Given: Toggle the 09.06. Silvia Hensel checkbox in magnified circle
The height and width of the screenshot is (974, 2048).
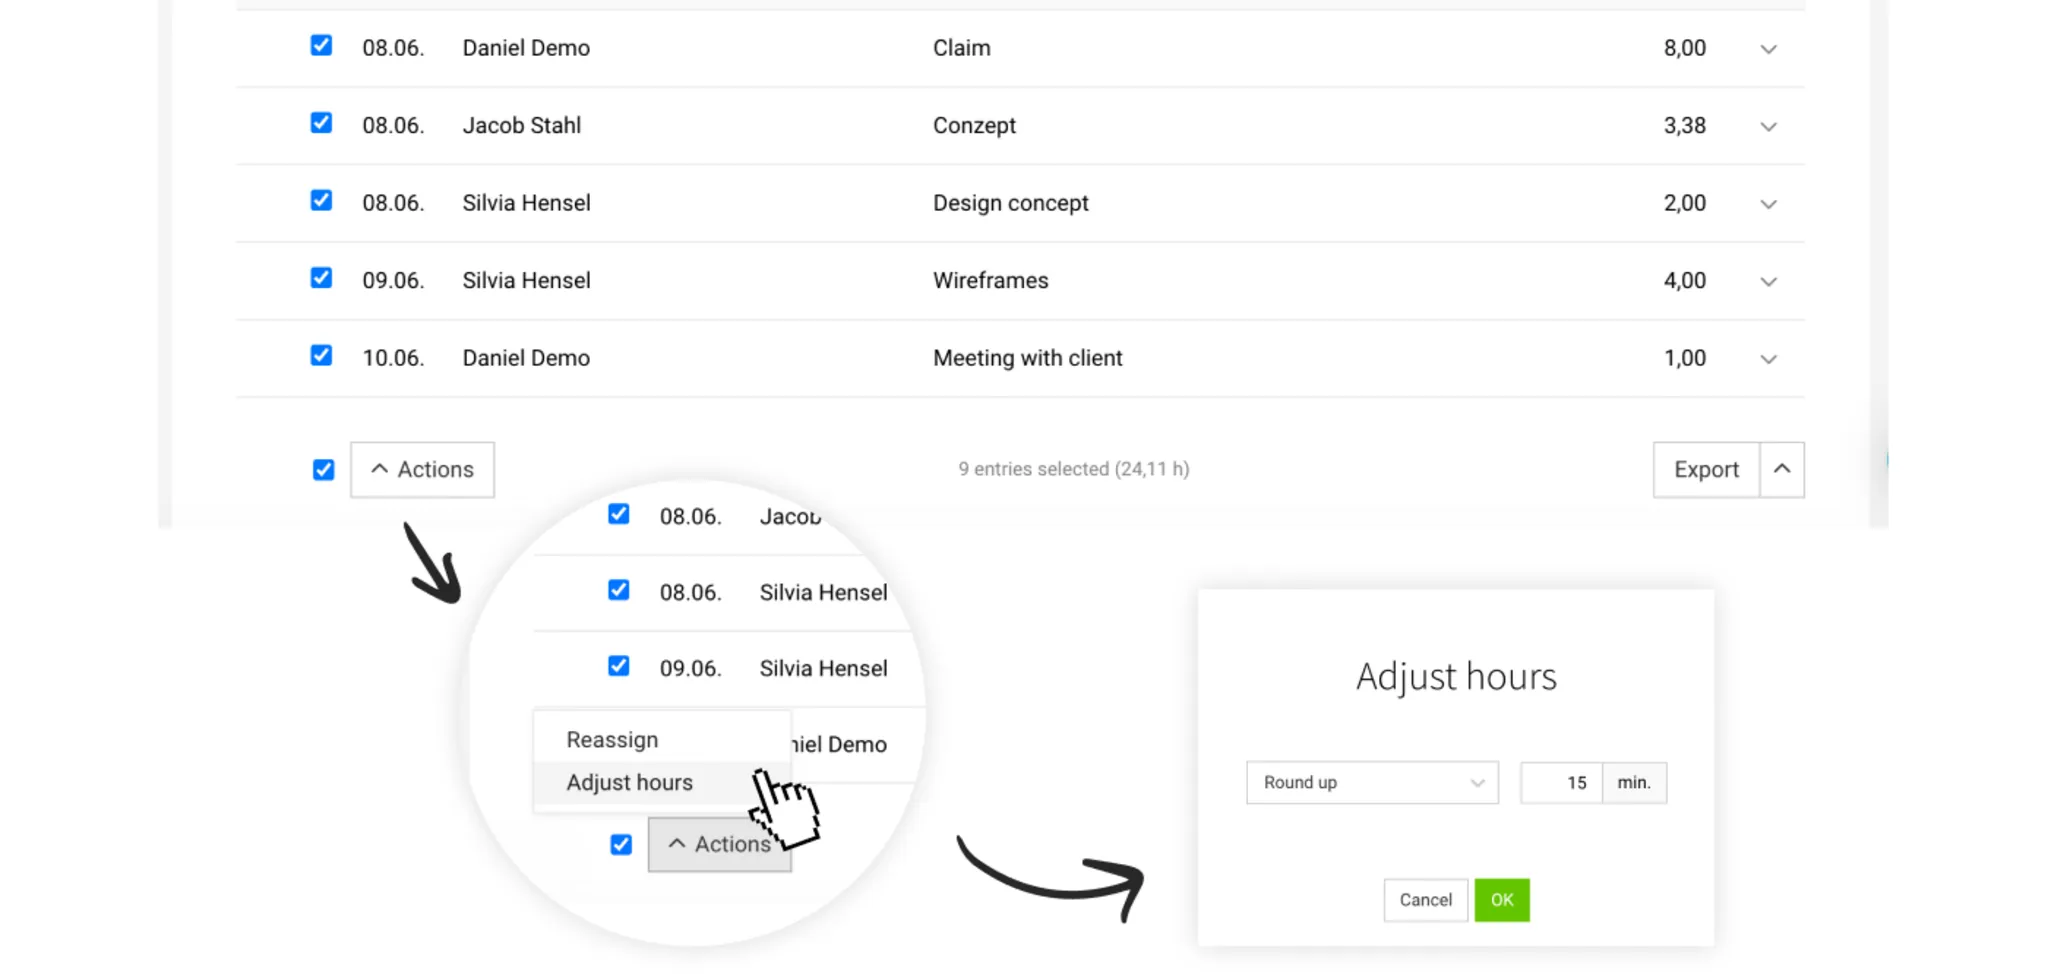Looking at the screenshot, I should click(x=619, y=666).
